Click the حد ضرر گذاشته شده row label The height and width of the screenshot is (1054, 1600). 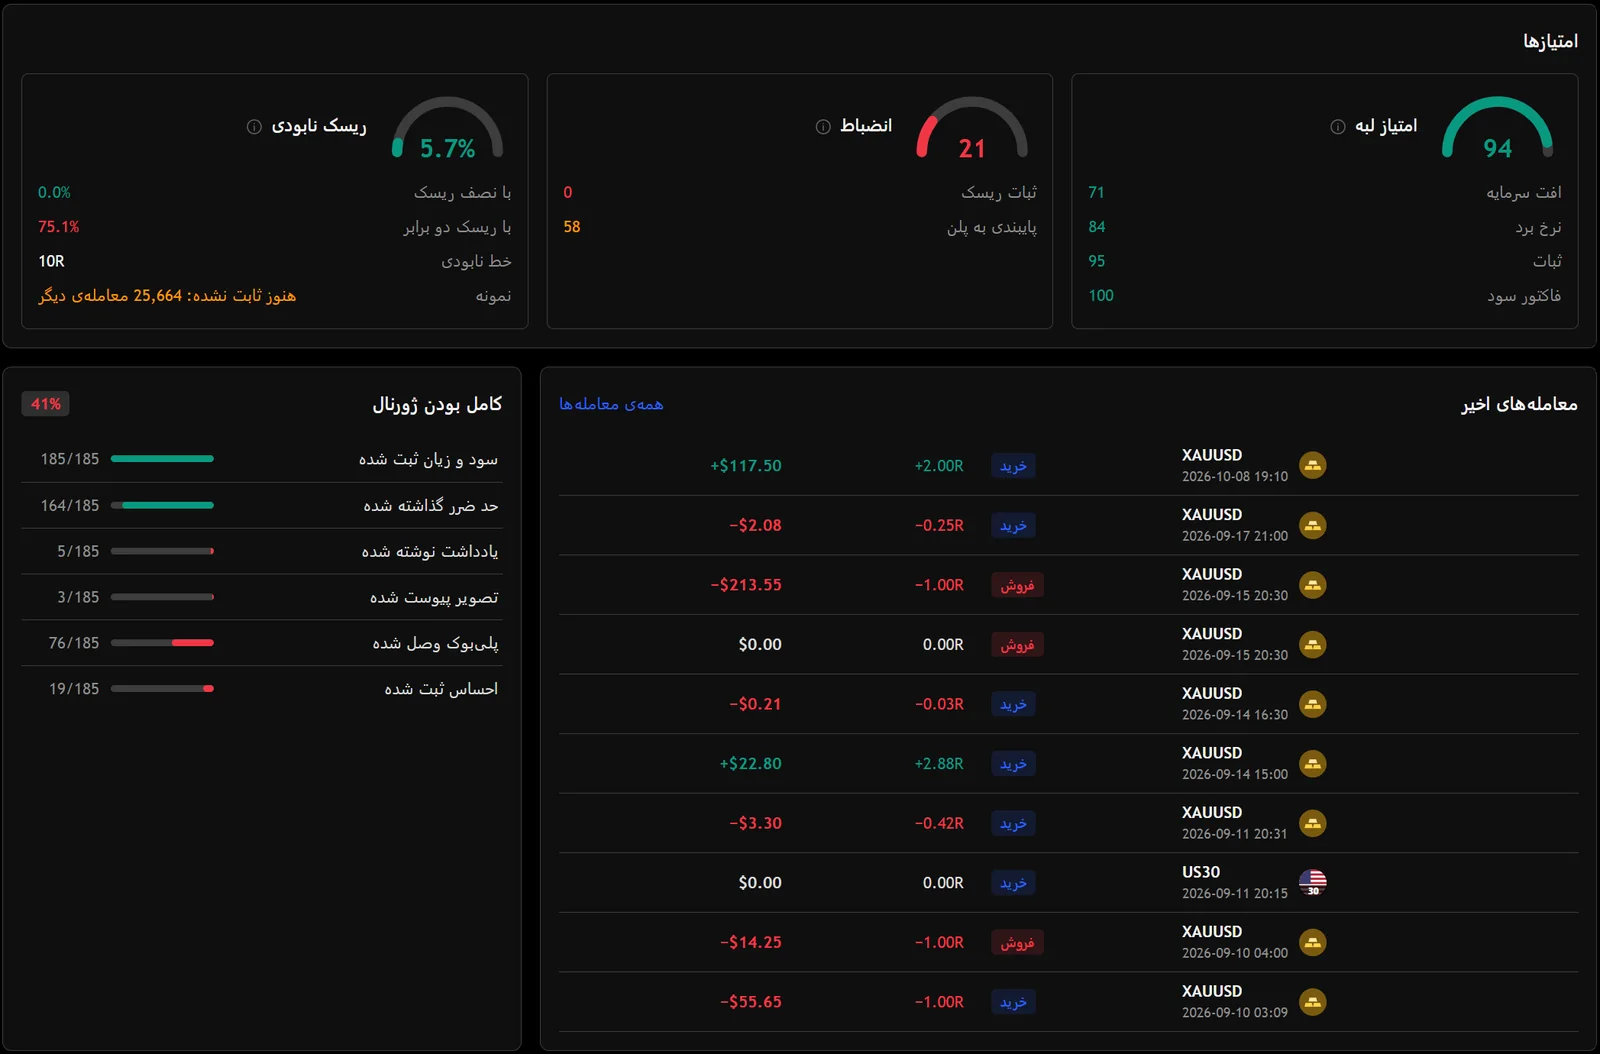click(431, 505)
